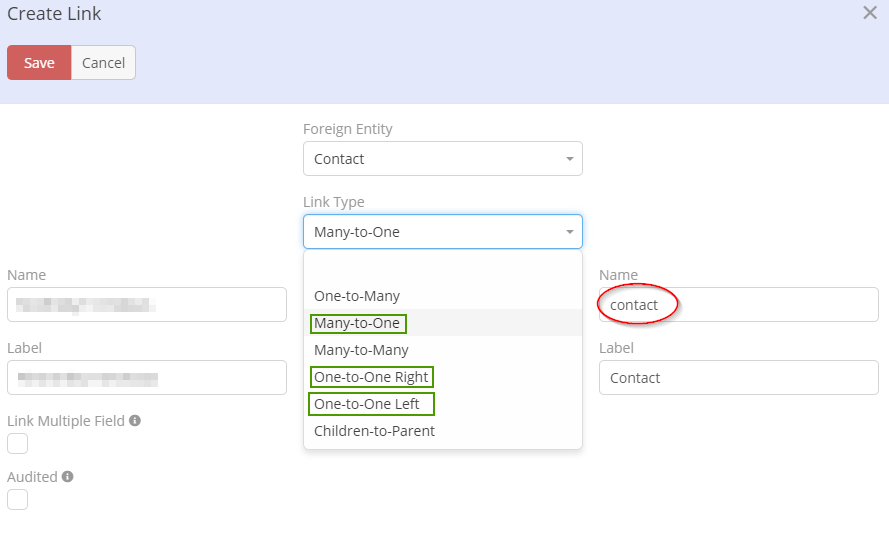Screen dimensions: 889x536
Task: Click the Save button
Action: point(39,62)
